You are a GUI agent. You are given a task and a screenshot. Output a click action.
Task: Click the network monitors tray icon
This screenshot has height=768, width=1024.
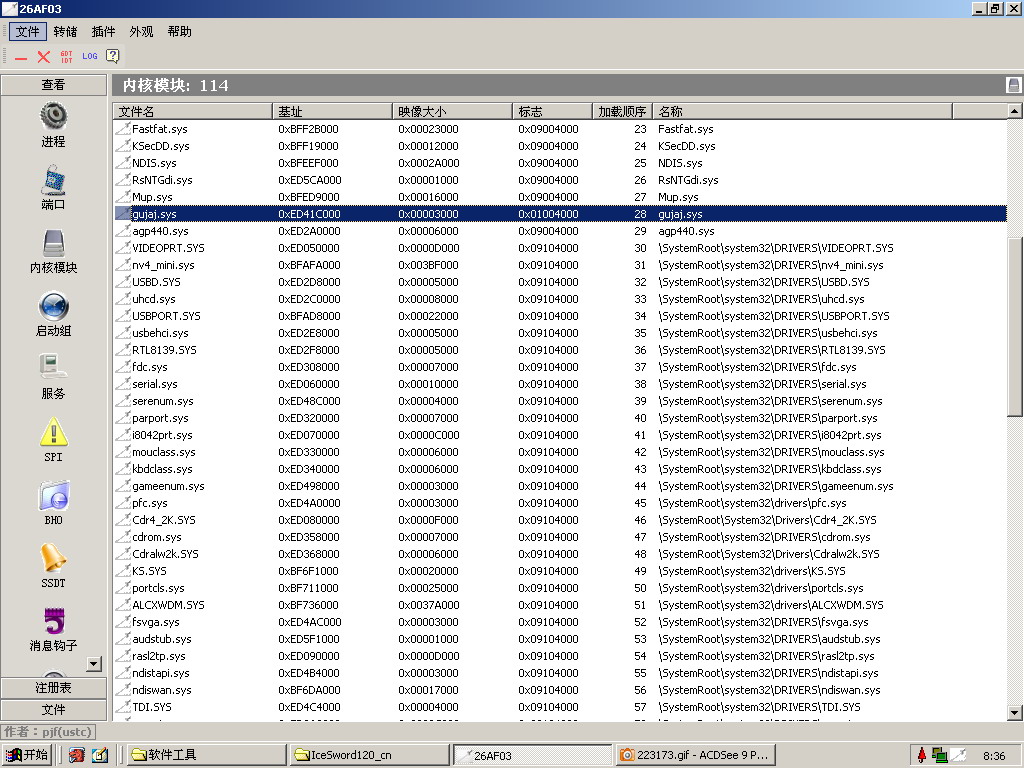coord(940,756)
